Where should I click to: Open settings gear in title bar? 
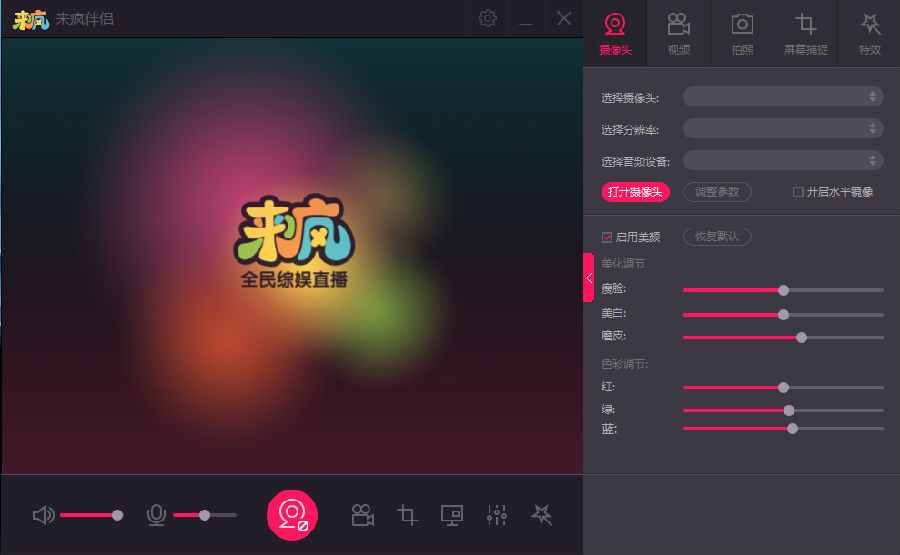(x=488, y=18)
